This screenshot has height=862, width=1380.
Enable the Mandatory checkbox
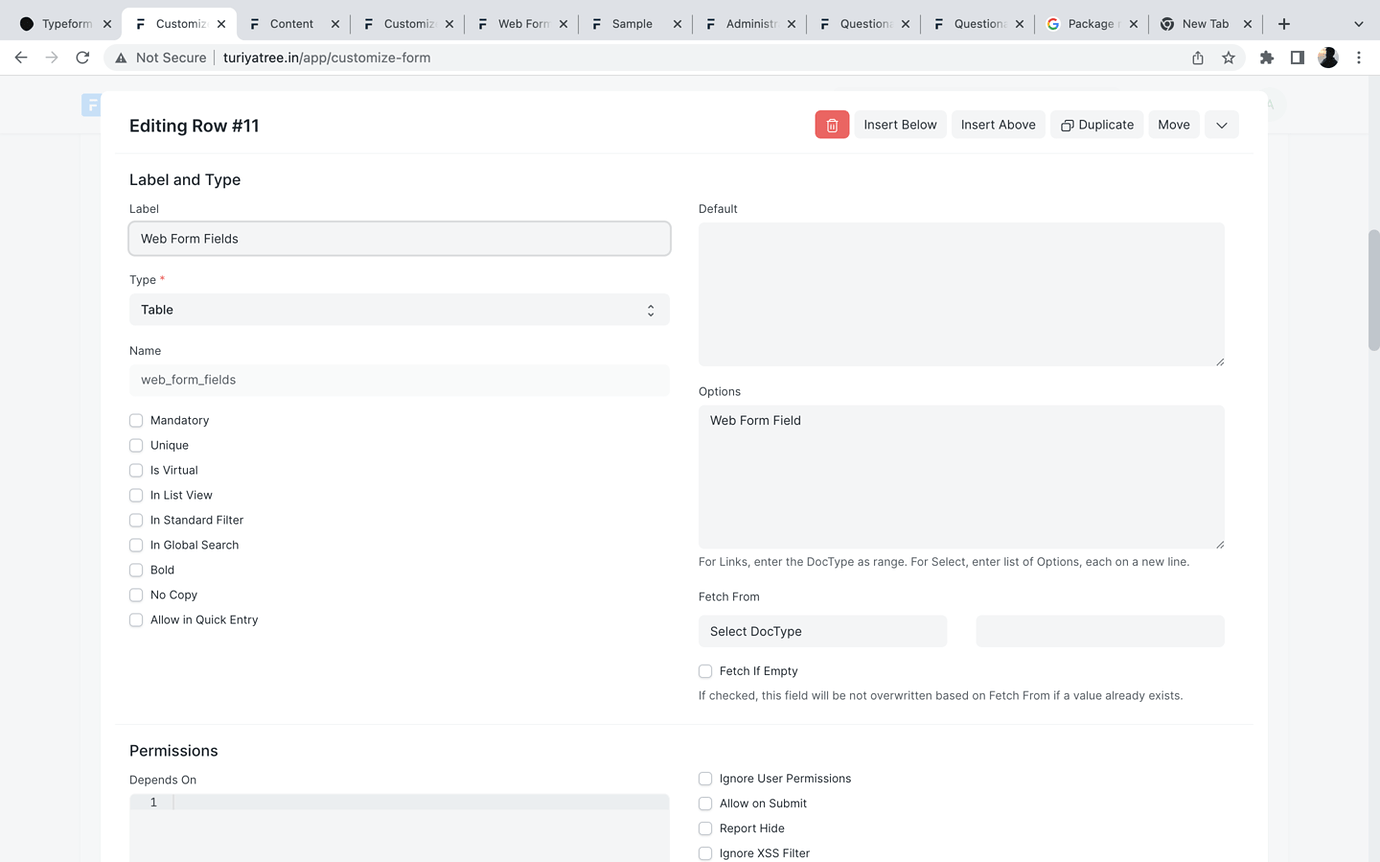tap(136, 420)
